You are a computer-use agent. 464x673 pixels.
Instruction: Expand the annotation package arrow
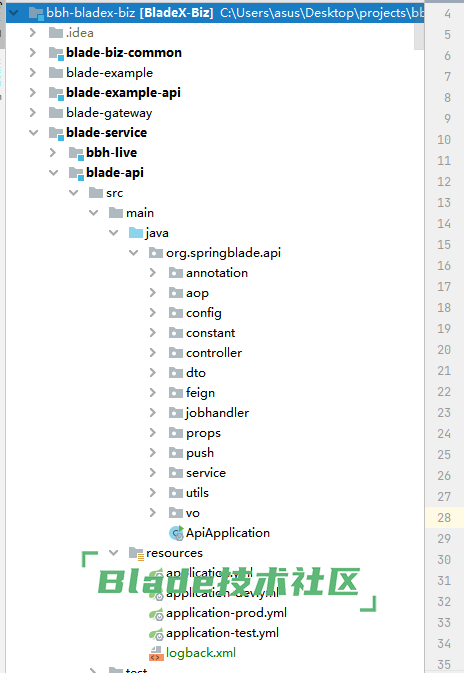pos(153,273)
